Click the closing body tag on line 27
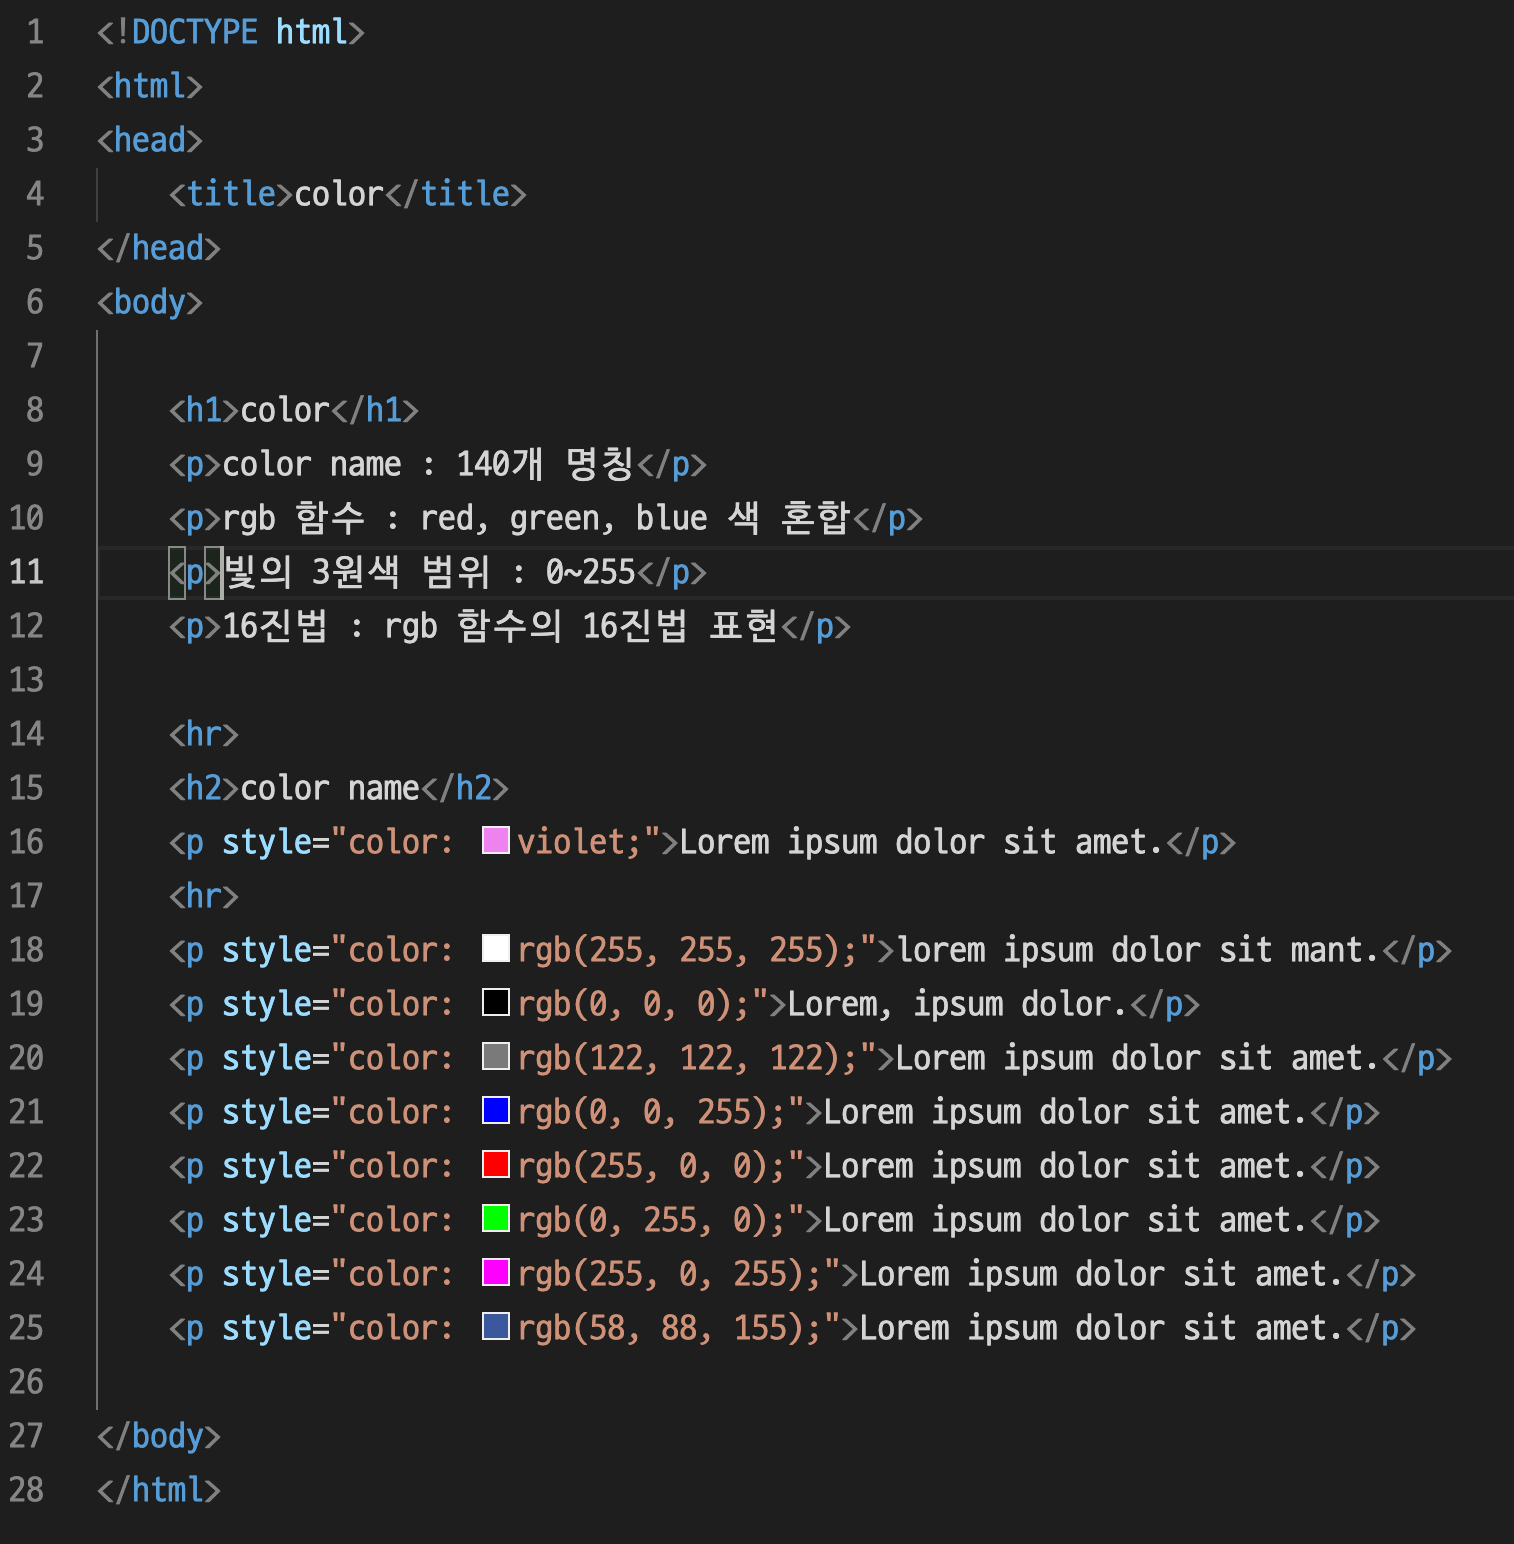The image size is (1514, 1544). point(159,1436)
